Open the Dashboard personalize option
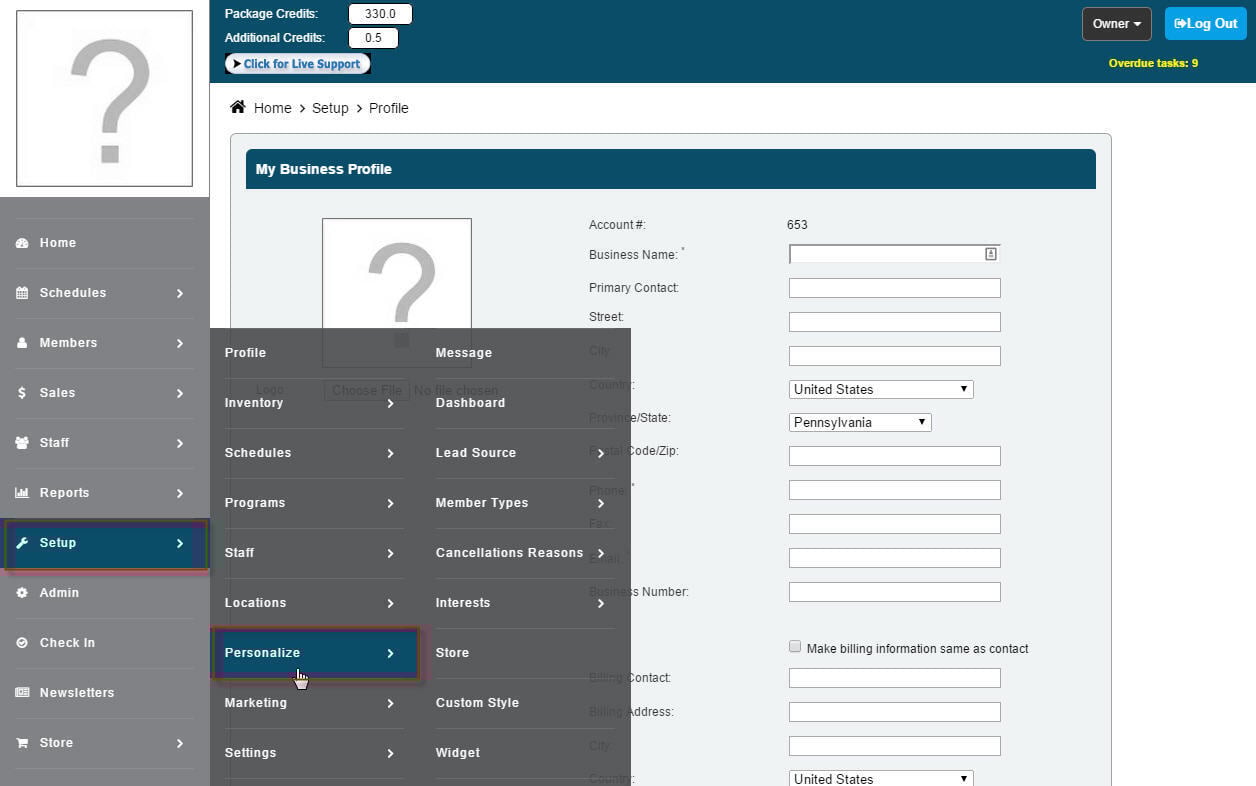Screen dimensions: 1256x786 (x=470, y=403)
